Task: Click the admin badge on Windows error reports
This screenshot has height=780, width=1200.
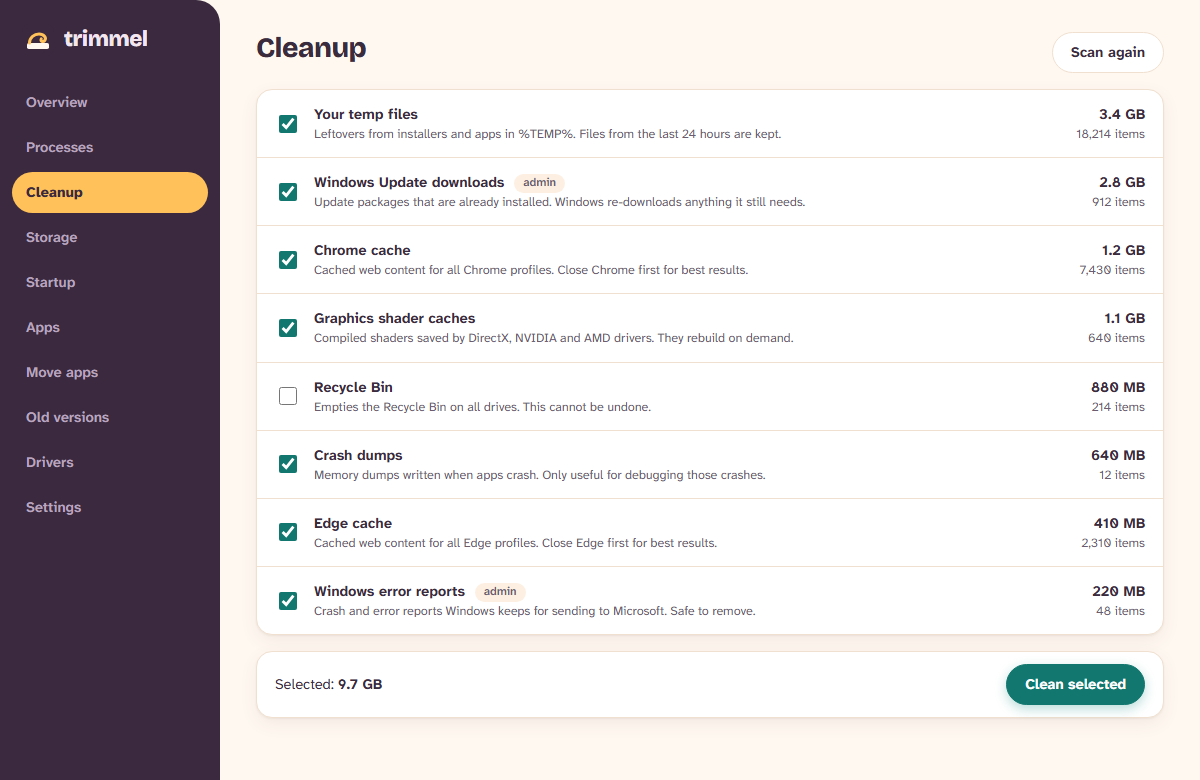Action: pos(500,592)
